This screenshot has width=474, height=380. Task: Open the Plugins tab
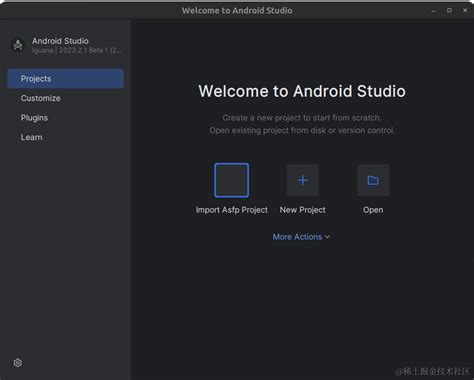click(66, 118)
